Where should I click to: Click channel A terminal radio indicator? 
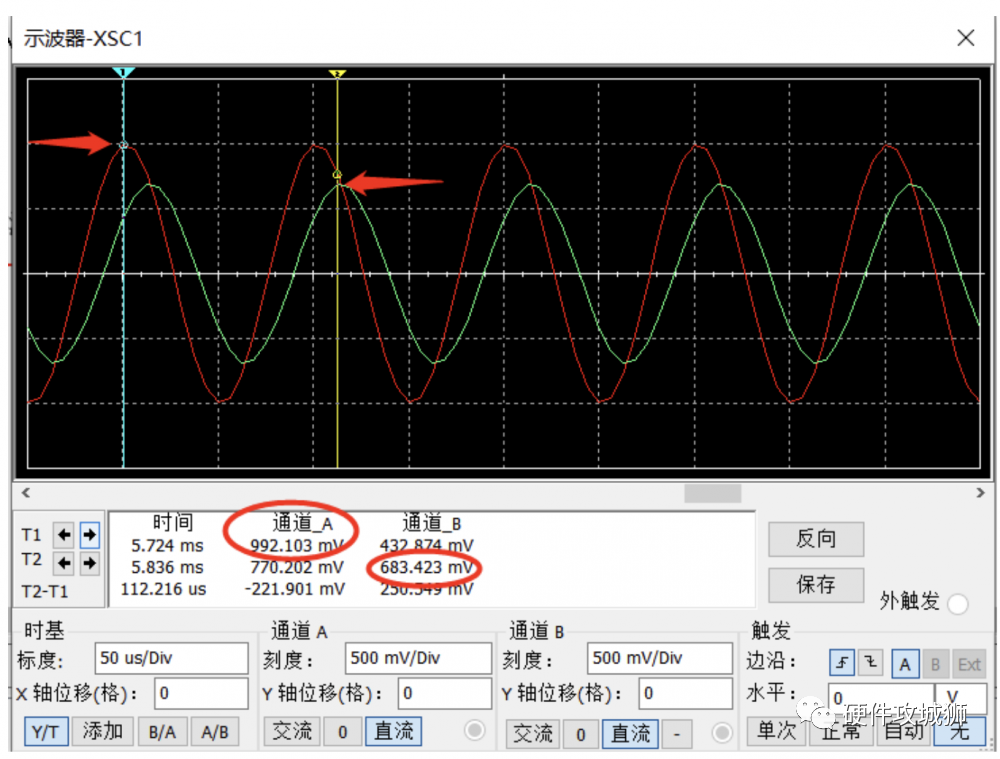(474, 731)
